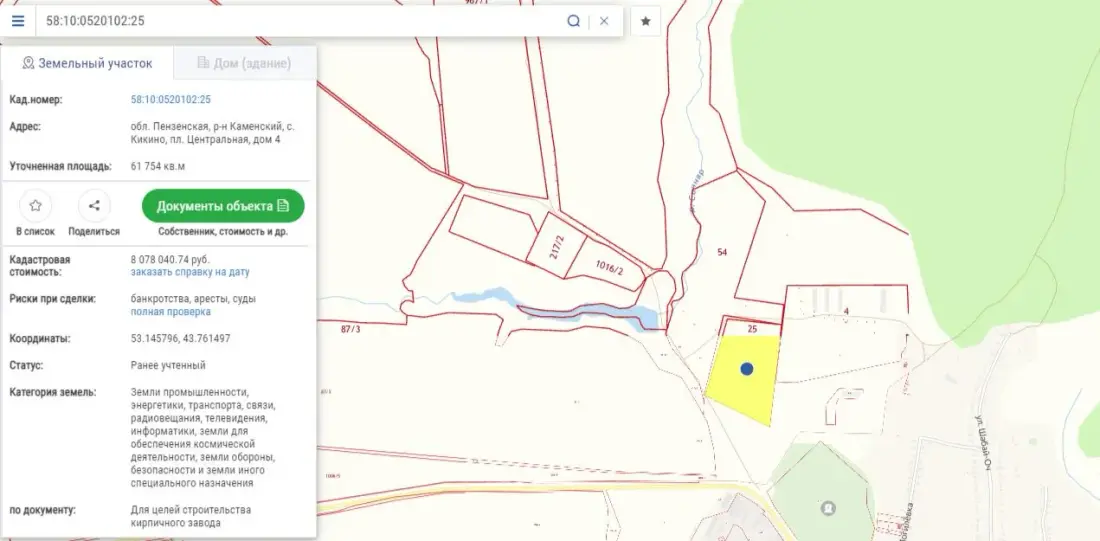Add parcel to list with star icon
The height and width of the screenshot is (541, 1100).
click(x=36, y=206)
